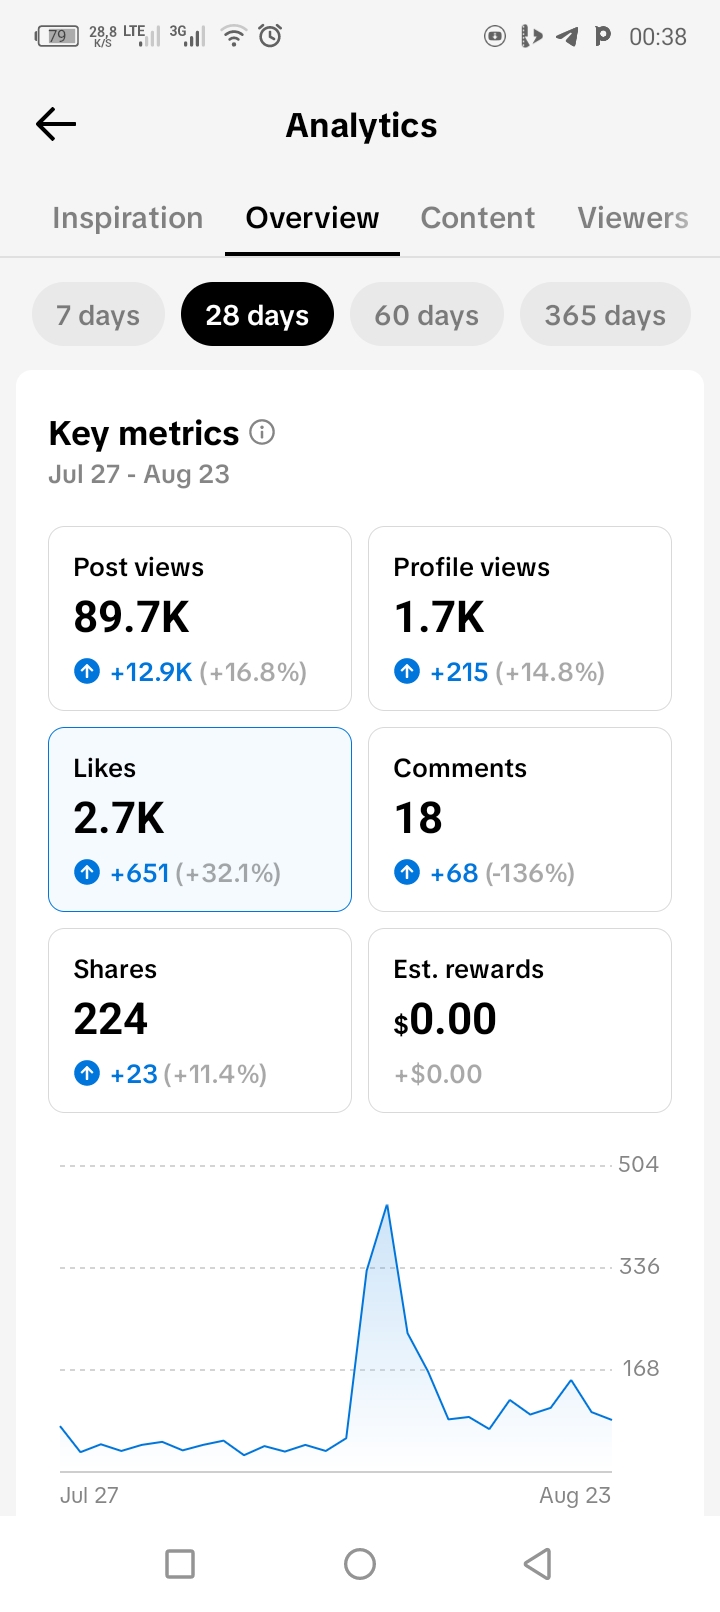Tap the Android recent apps square icon

[180, 1563]
